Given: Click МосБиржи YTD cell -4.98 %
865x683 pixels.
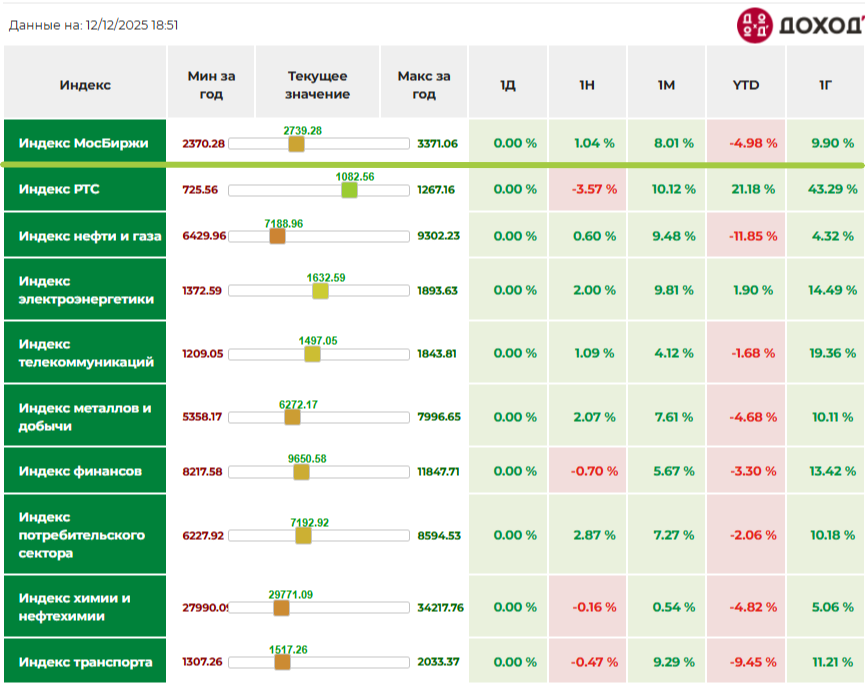Looking at the screenshot, I should pyautogui.click(x=746, y=142).
